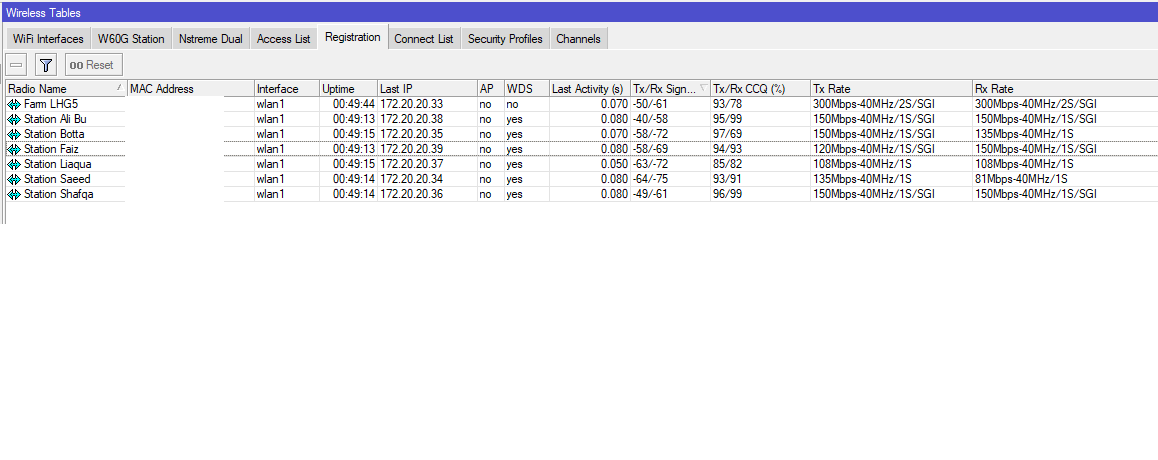Select the Station Liaqua radio name
Viewport: 1158px width, 460px height.
58,164
